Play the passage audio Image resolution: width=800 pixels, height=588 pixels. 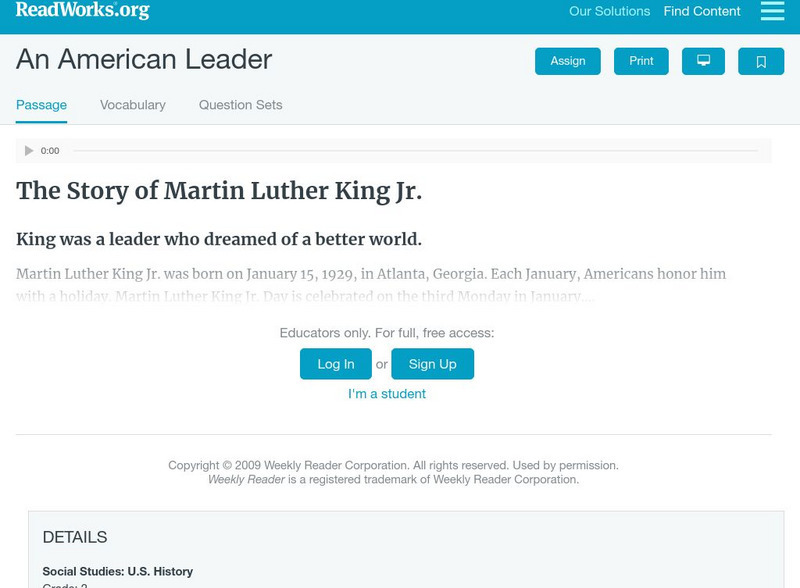[29, 151]
